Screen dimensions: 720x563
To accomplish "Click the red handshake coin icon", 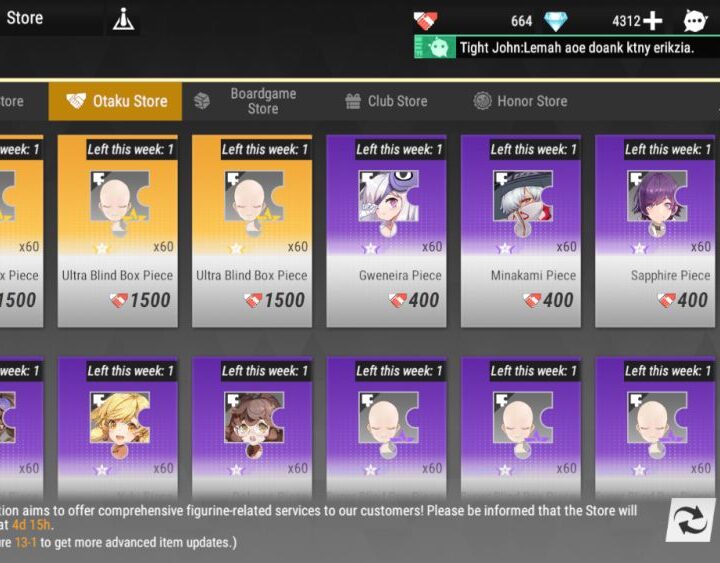I will (425, 21).
